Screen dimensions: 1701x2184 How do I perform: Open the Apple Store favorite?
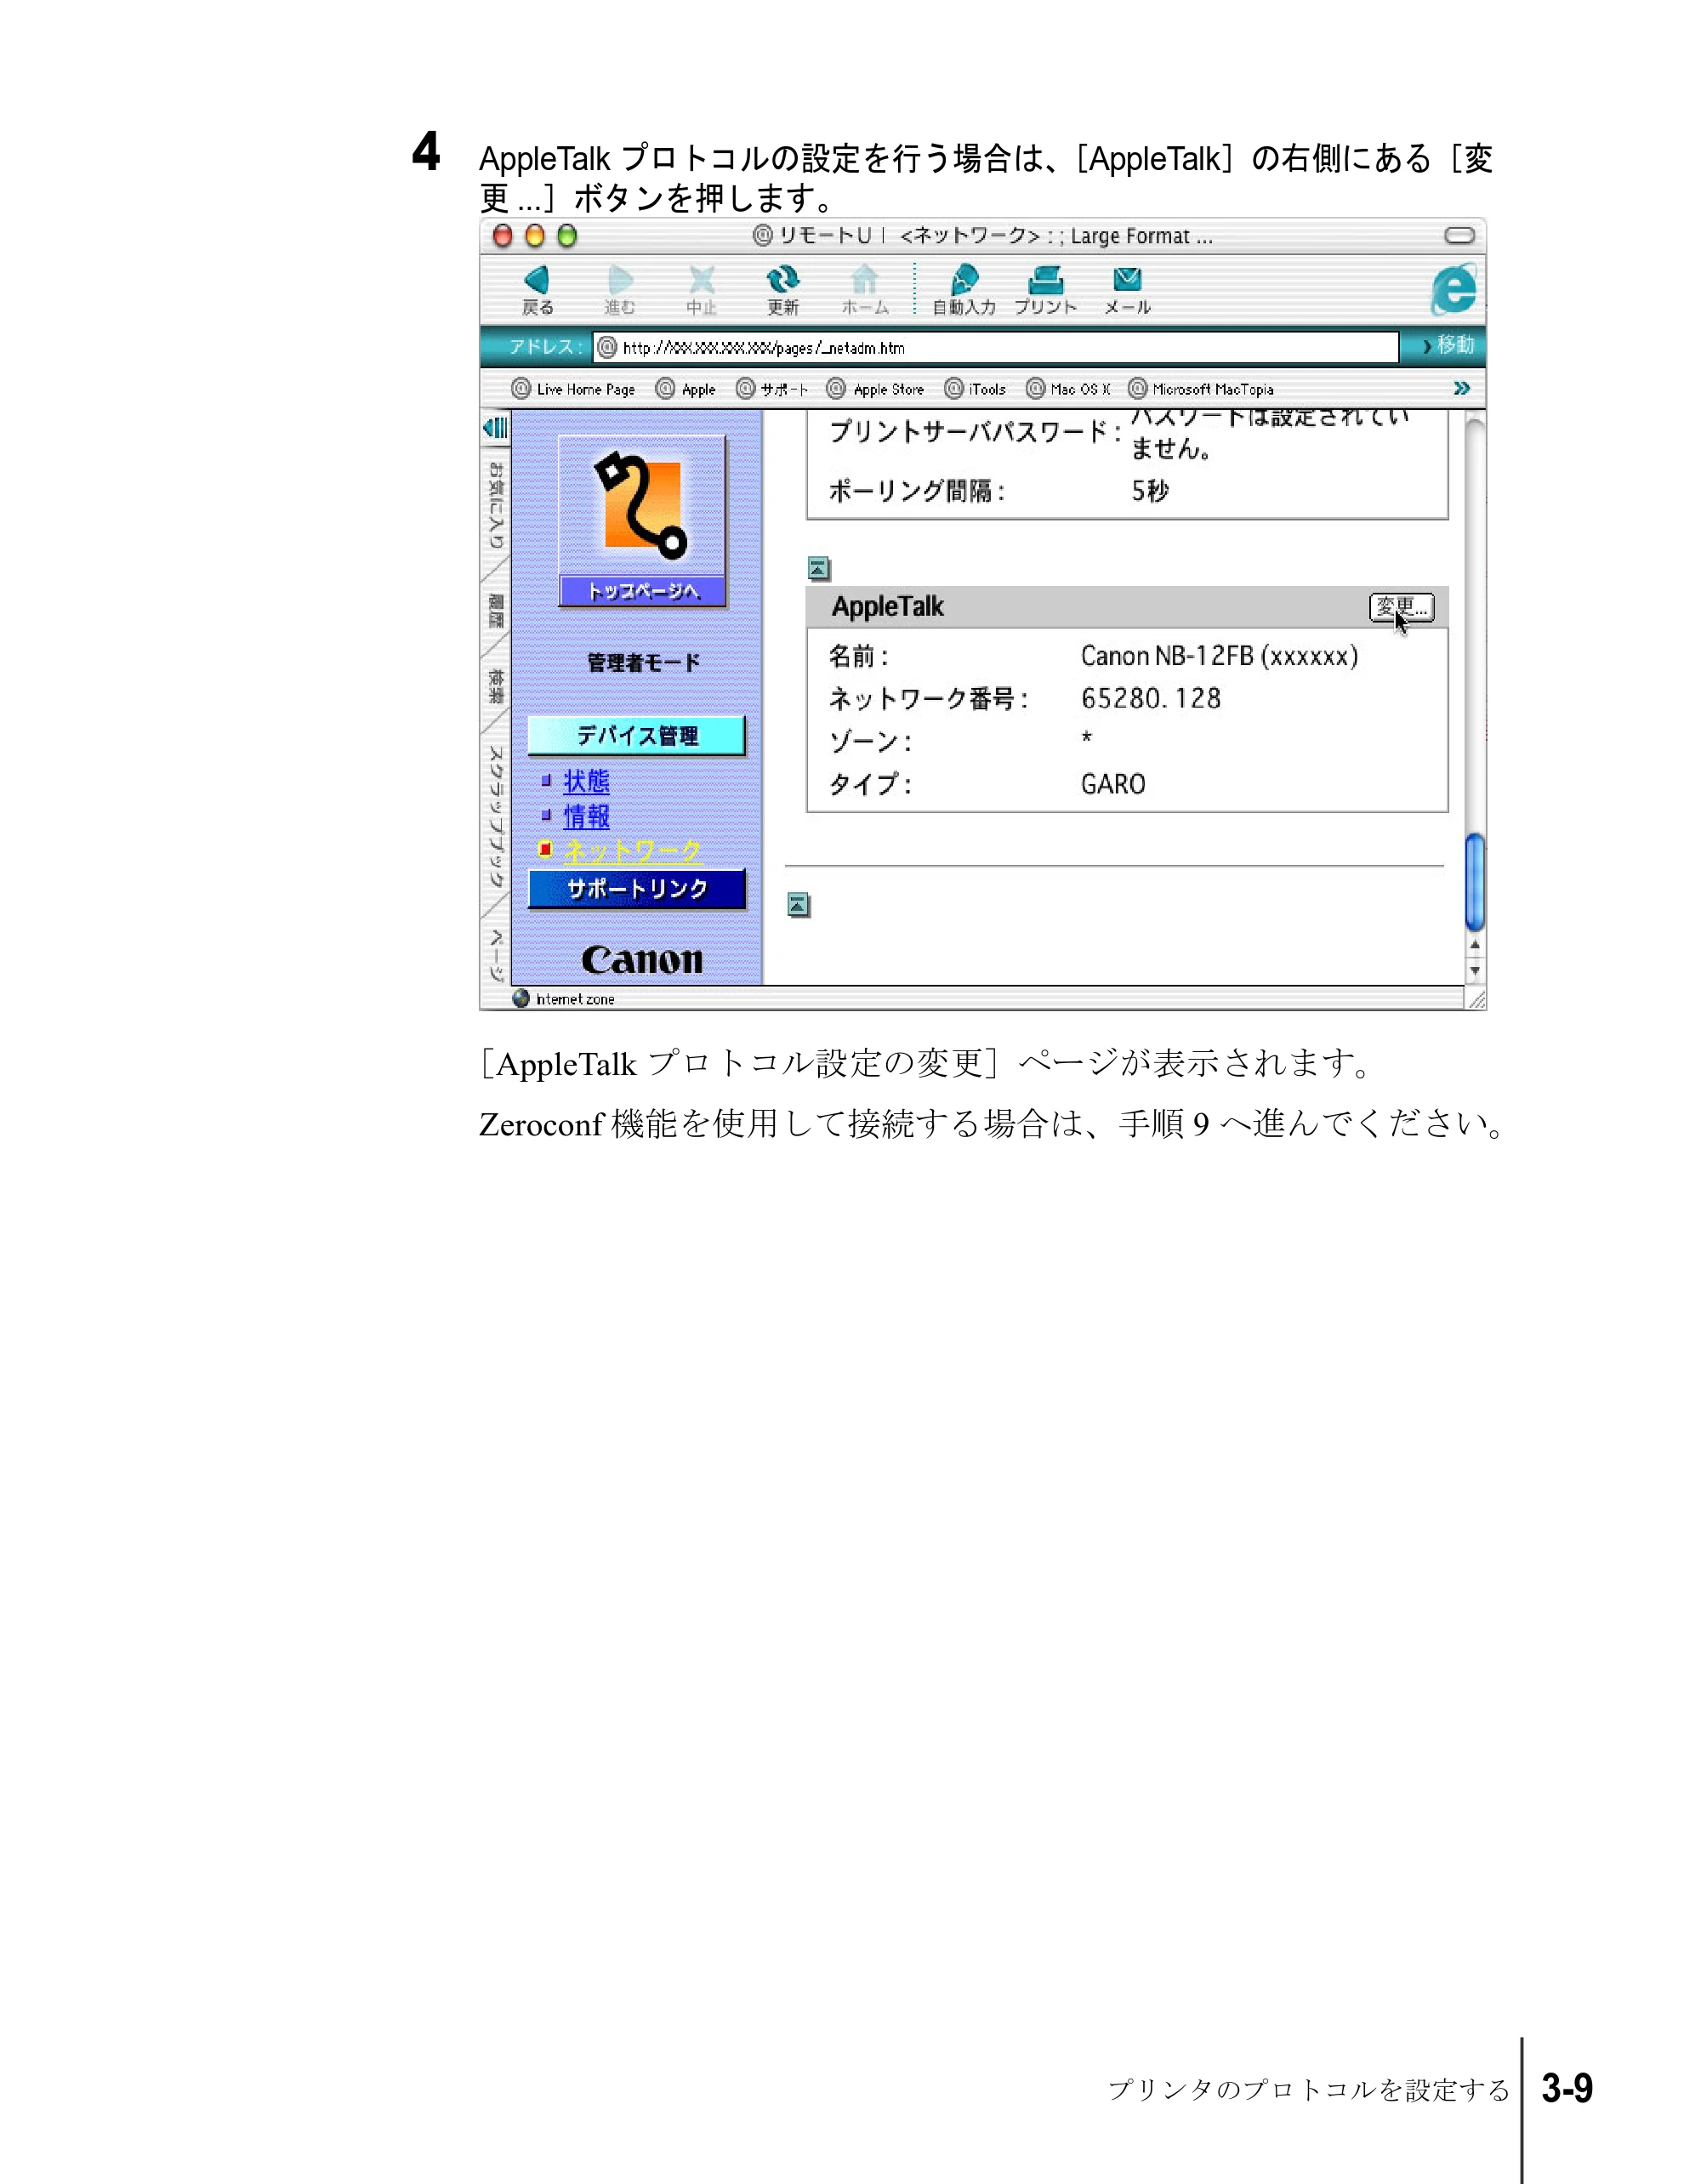(876, 389)
